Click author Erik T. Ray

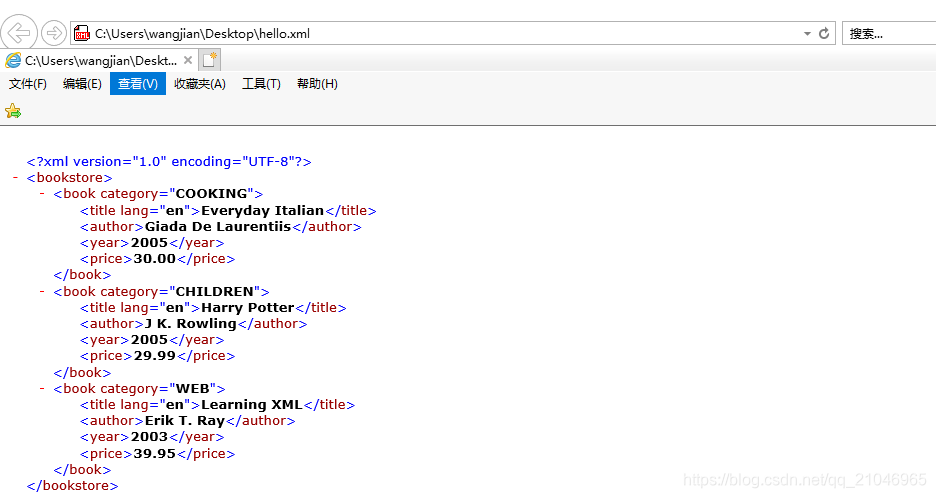(x=185, y=421)
